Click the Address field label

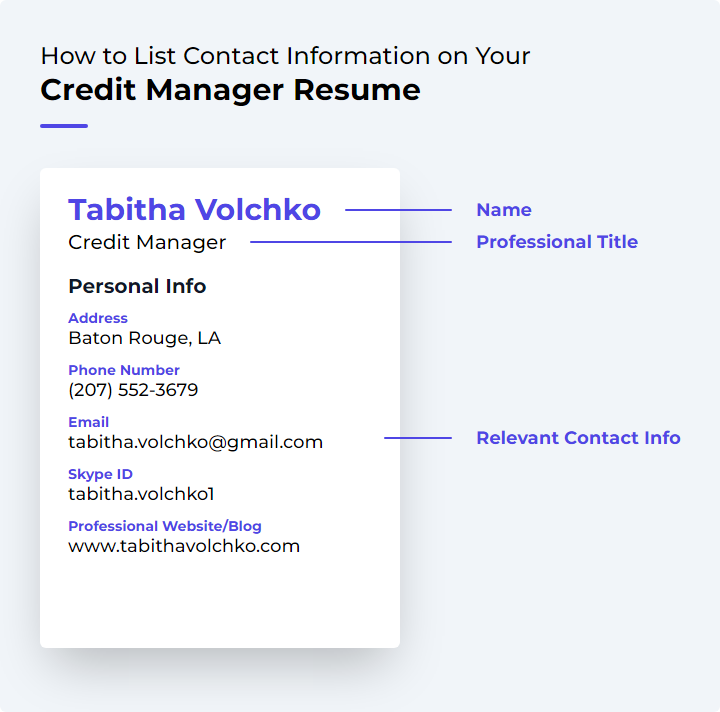tap(98, 318)
